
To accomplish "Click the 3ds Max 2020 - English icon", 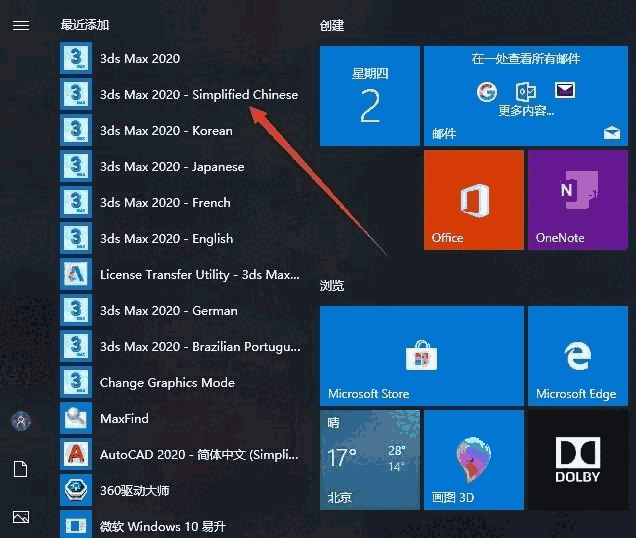I will tap(76, 238).
